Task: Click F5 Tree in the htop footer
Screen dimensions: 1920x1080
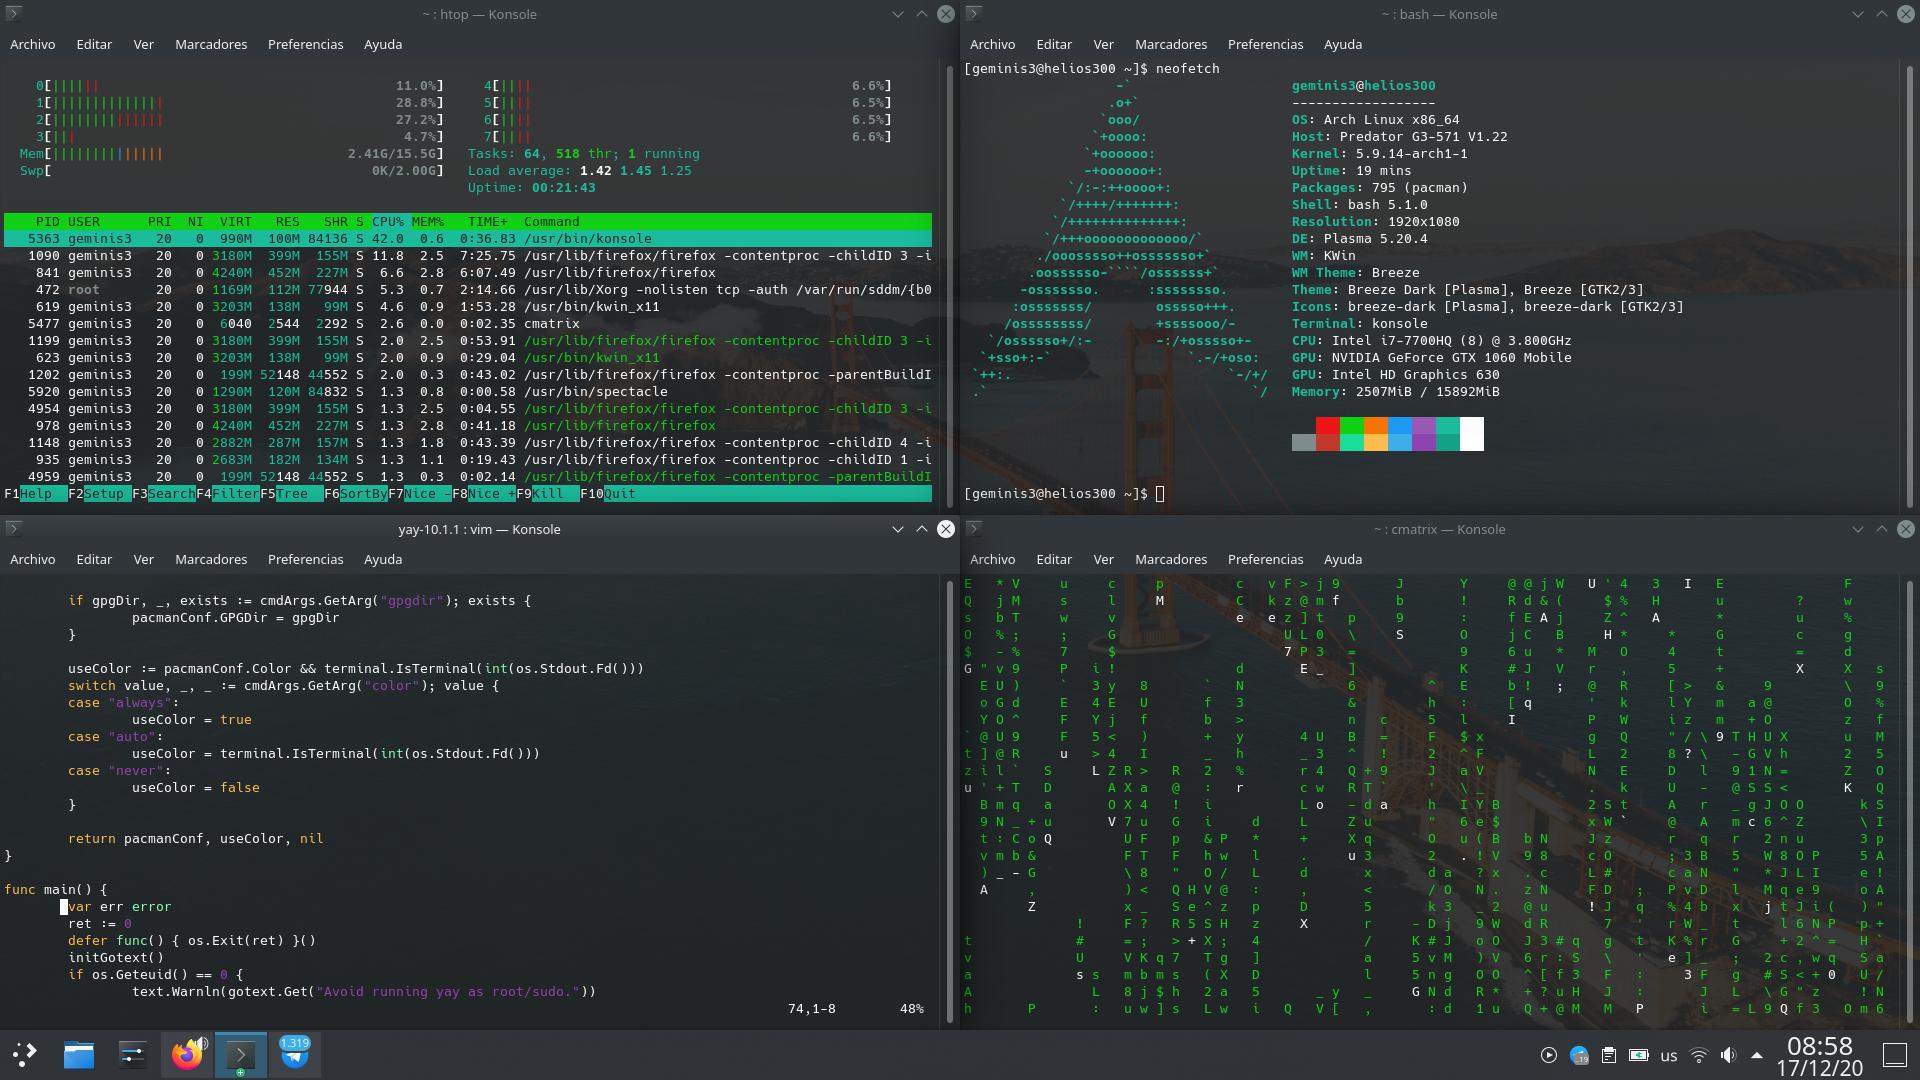Action: tap(292, 494)
